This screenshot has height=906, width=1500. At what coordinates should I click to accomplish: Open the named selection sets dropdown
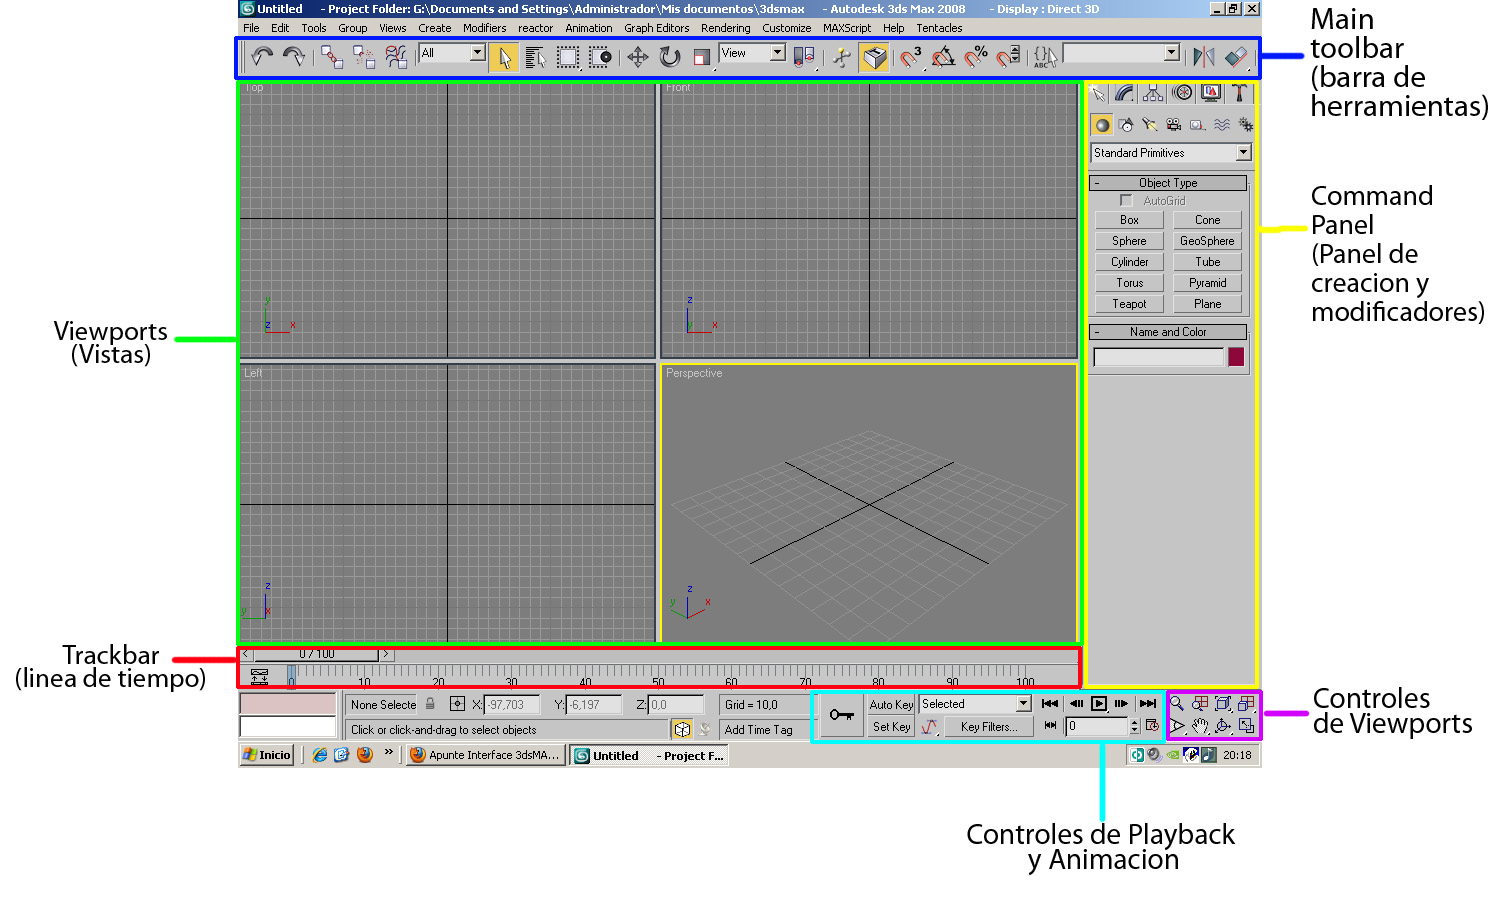point(1121,53)
